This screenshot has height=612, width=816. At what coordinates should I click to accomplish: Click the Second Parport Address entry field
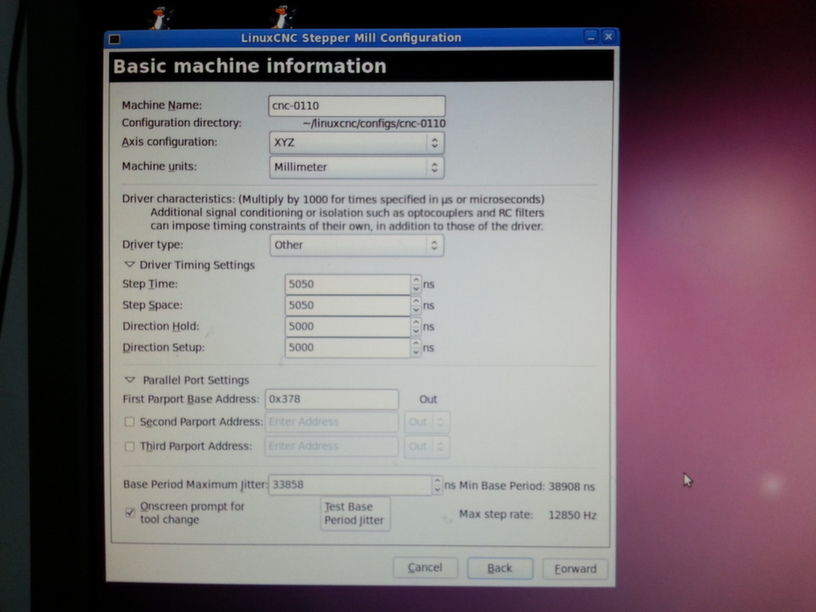tap(332, 422)
